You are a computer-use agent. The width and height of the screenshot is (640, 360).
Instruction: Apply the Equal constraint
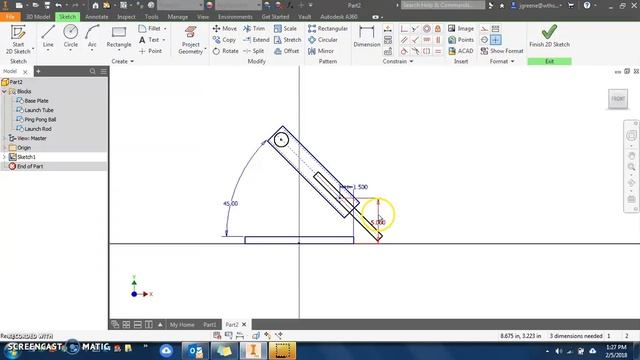pos(438,51)
